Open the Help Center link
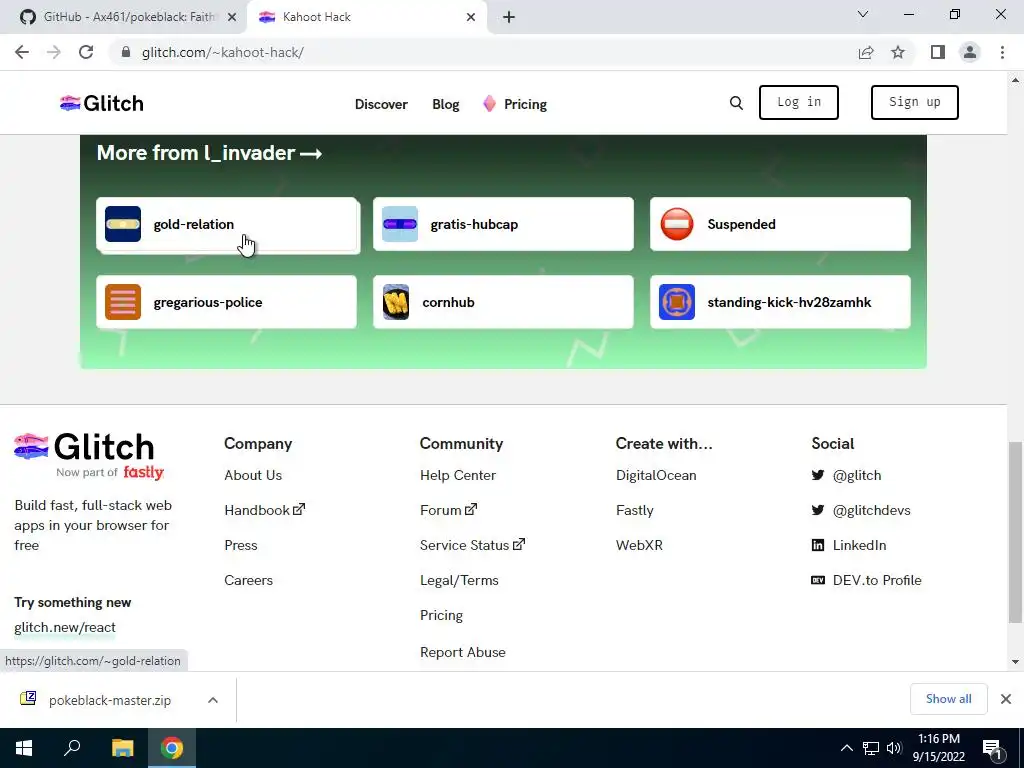 (458, 475)
